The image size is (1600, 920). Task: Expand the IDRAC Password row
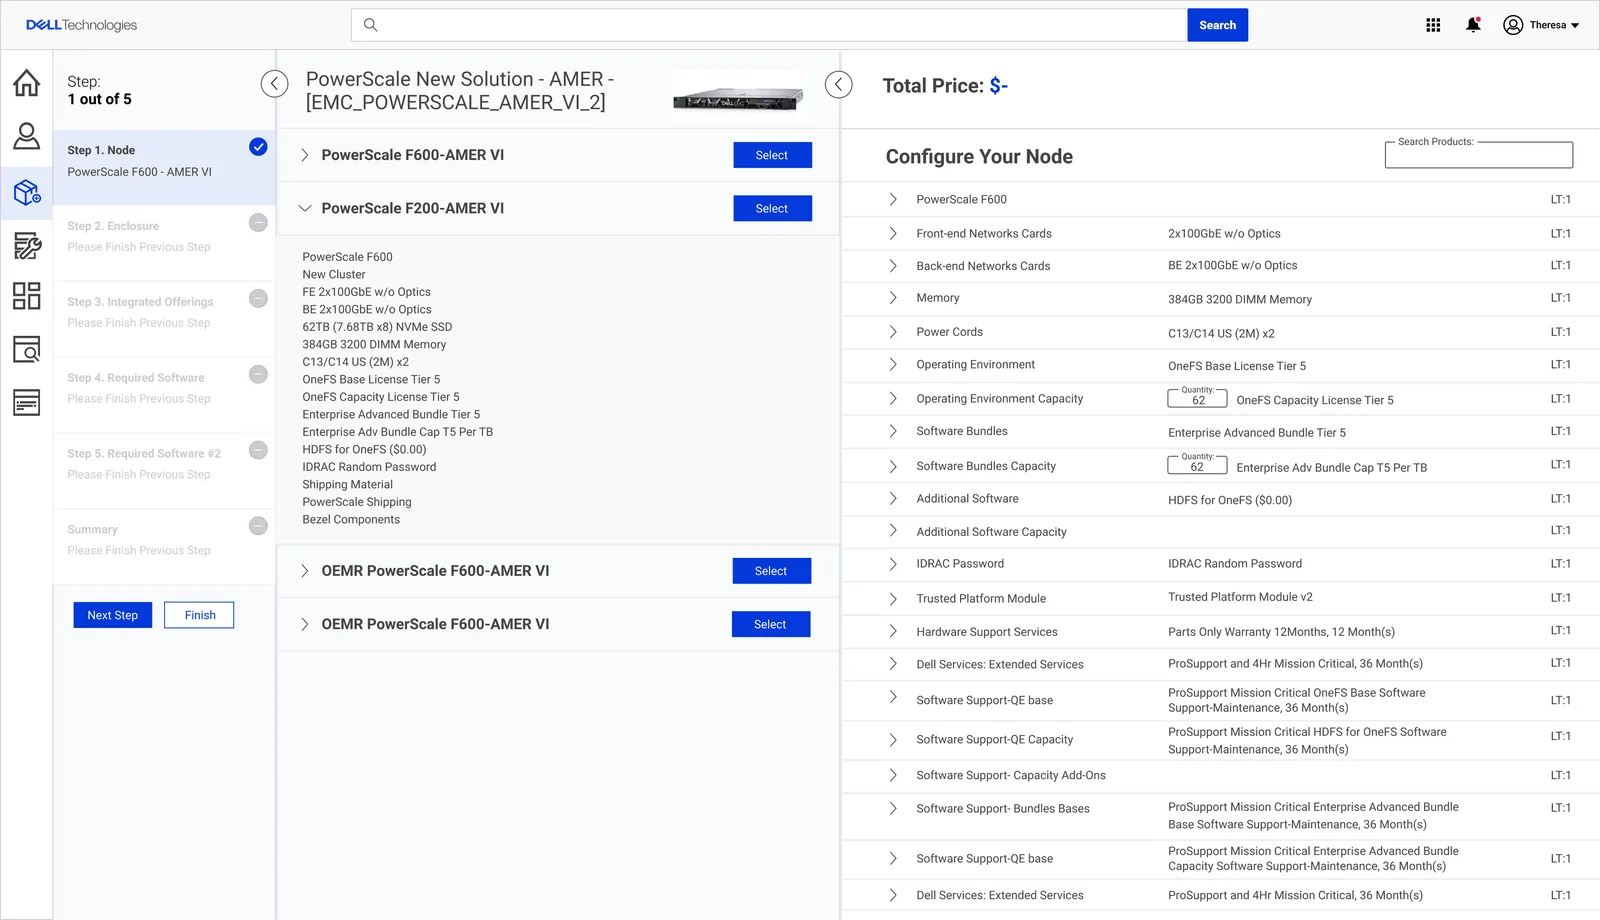pyautogui.click(x=893, y=564)
